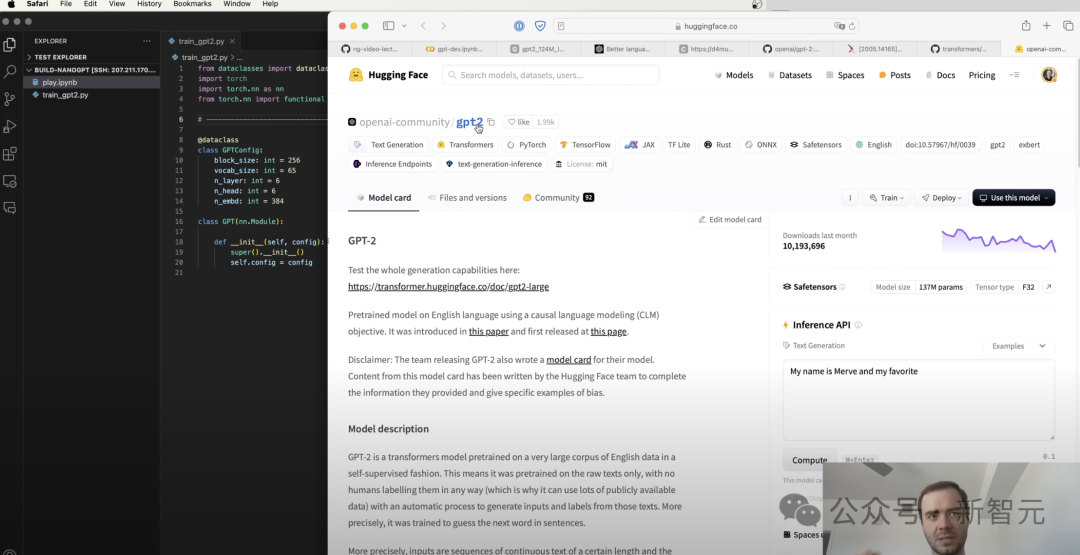Open the Examples dropdown

point(1019,346)
